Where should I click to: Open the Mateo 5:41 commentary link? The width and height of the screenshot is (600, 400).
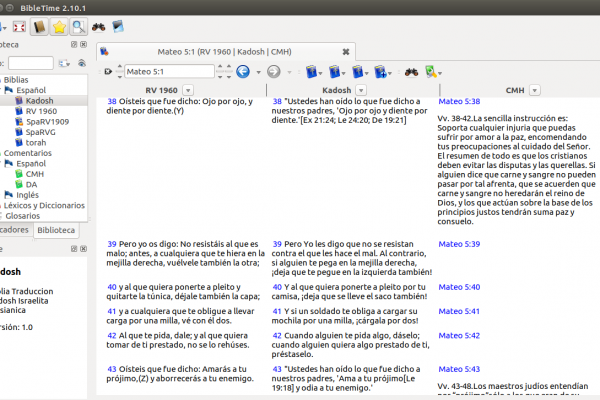coord(459,312)
